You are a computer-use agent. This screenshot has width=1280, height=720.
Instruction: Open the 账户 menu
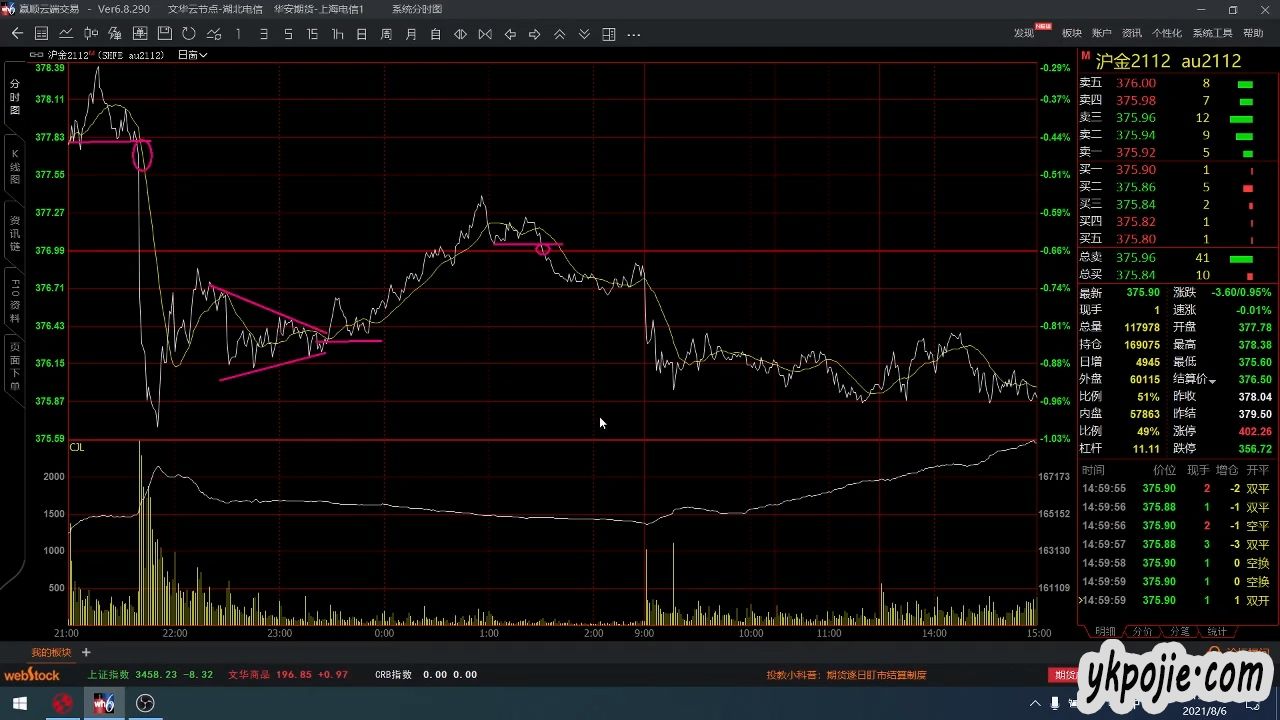(x=1101, y=34)
